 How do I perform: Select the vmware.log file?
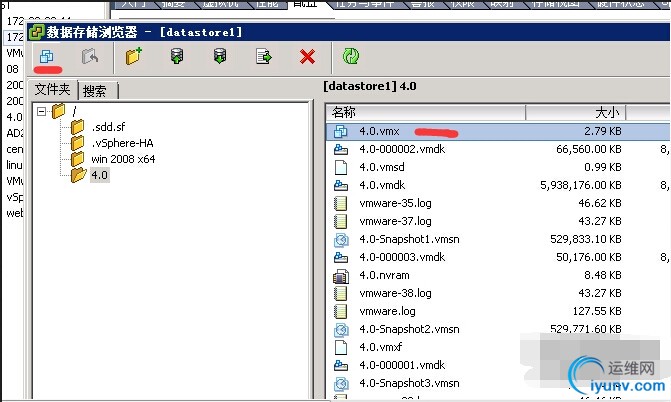click(x=387, y=311)
